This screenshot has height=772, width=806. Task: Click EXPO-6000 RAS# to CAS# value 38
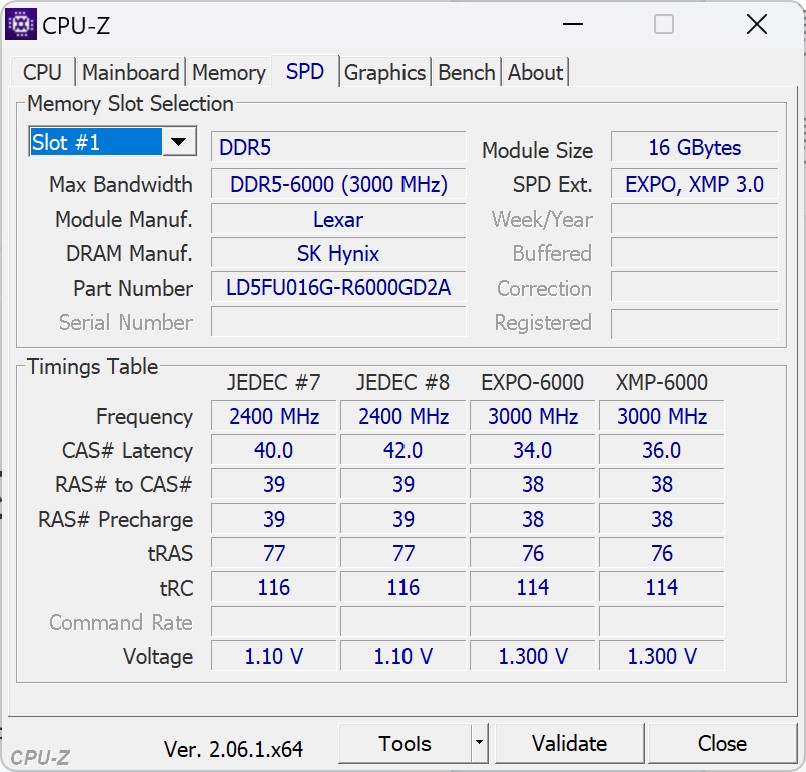click(x=533, y=485)
